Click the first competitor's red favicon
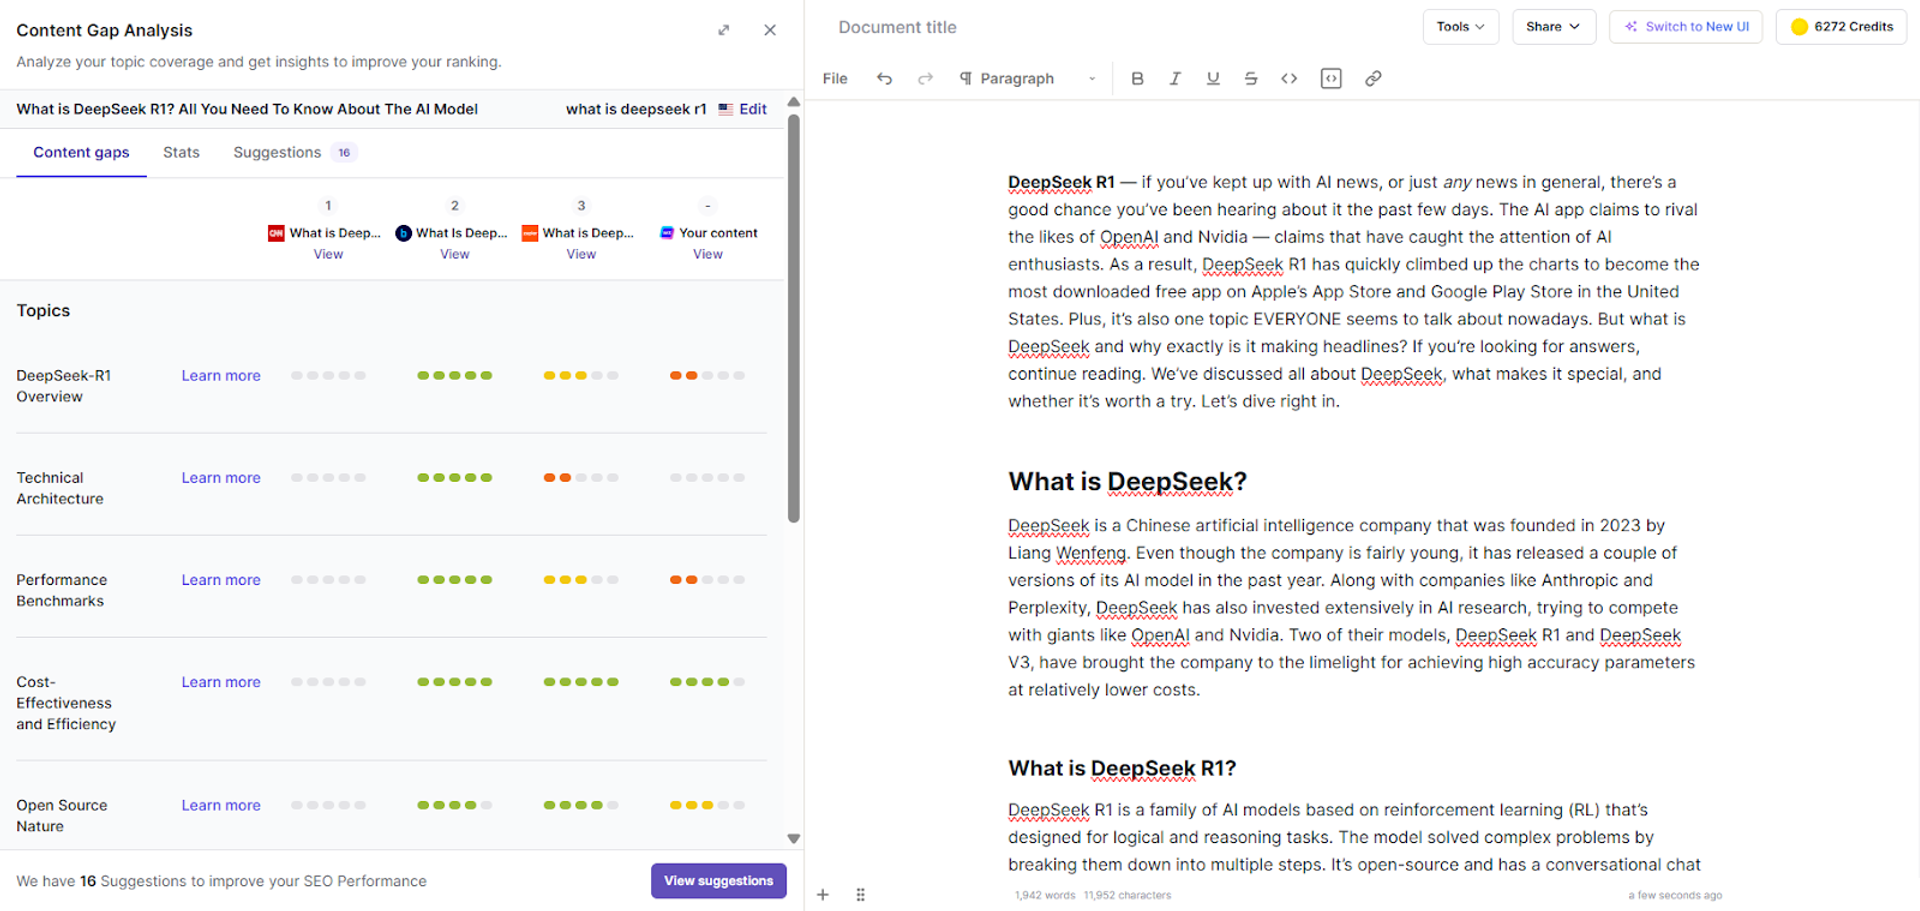 tap(276, 233)
